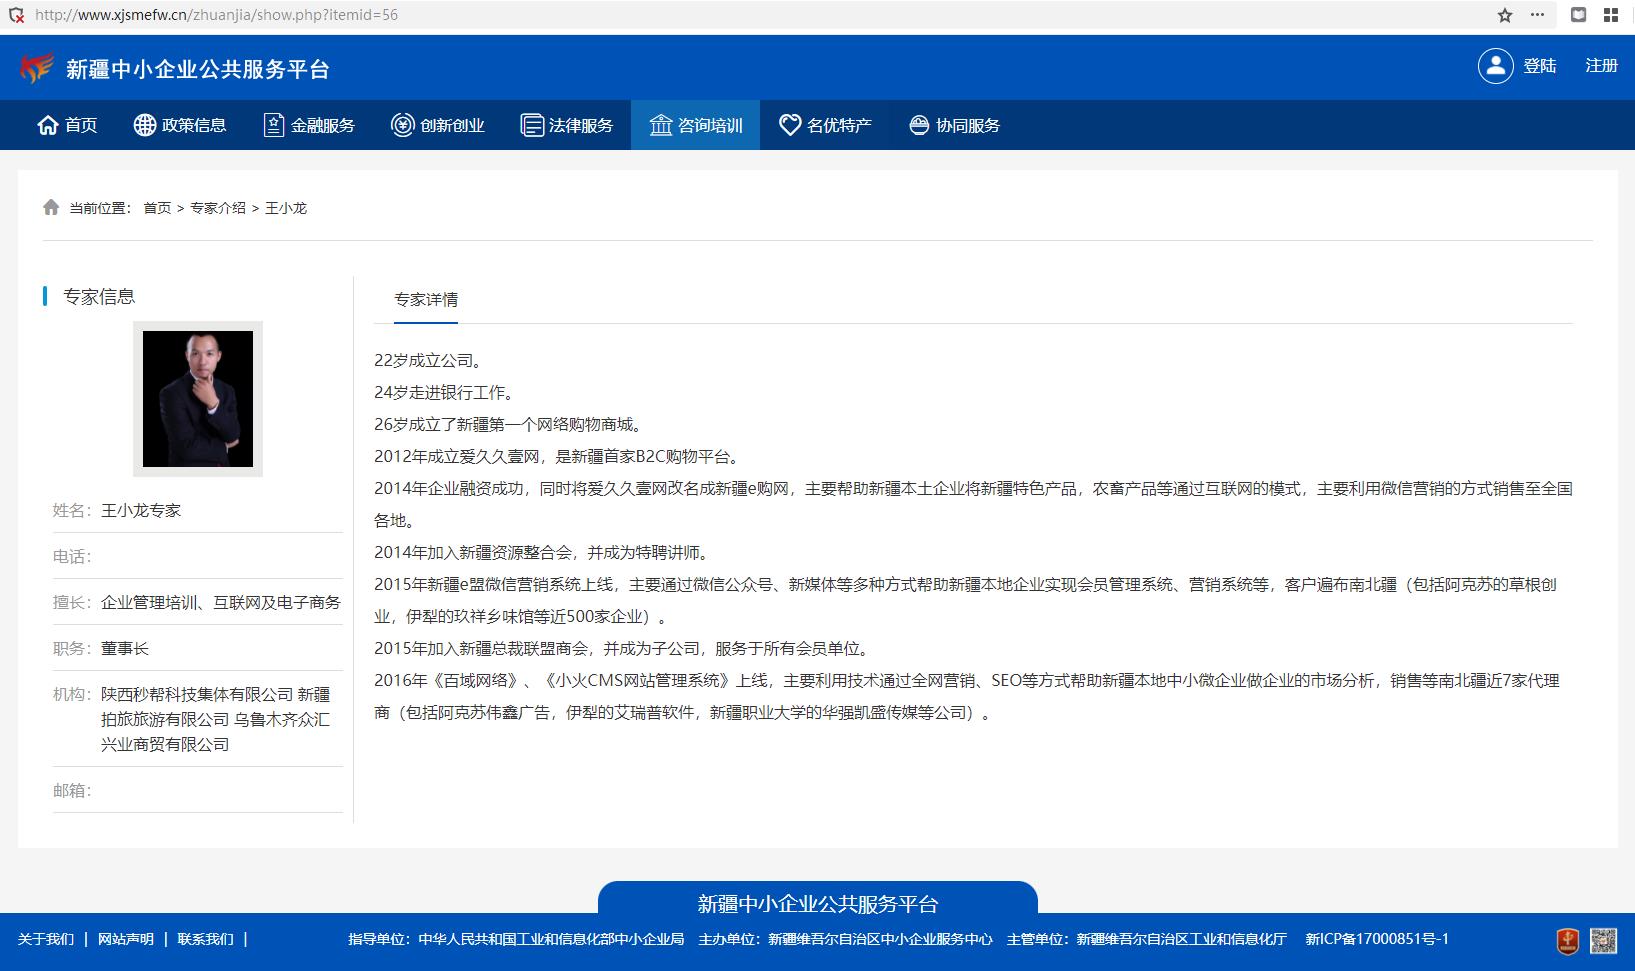Click the user avatar icon beside 登陆
Viewport: 1635px width, 971px height.
[x=1495, y=66]
